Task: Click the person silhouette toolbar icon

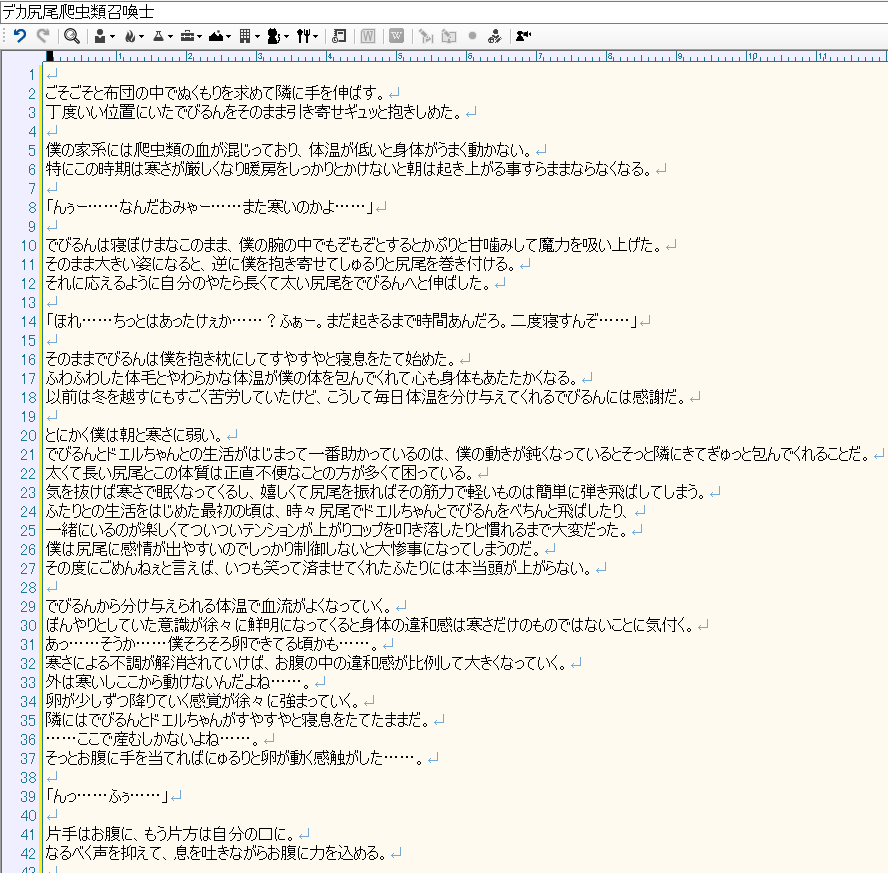Action: click(x=100, y=36)
